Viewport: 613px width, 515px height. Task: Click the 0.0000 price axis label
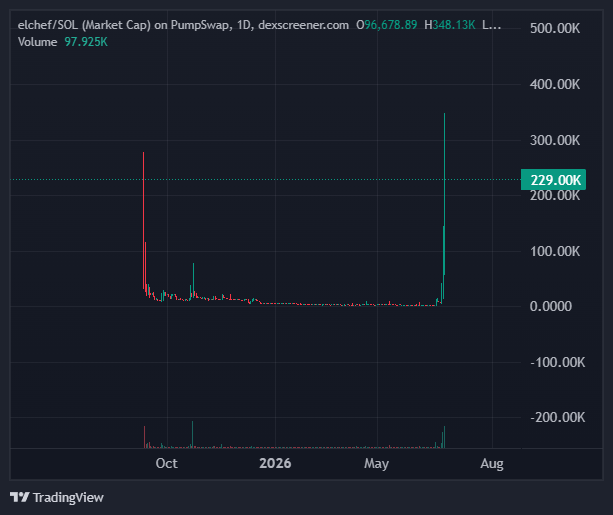click(550, 306)
